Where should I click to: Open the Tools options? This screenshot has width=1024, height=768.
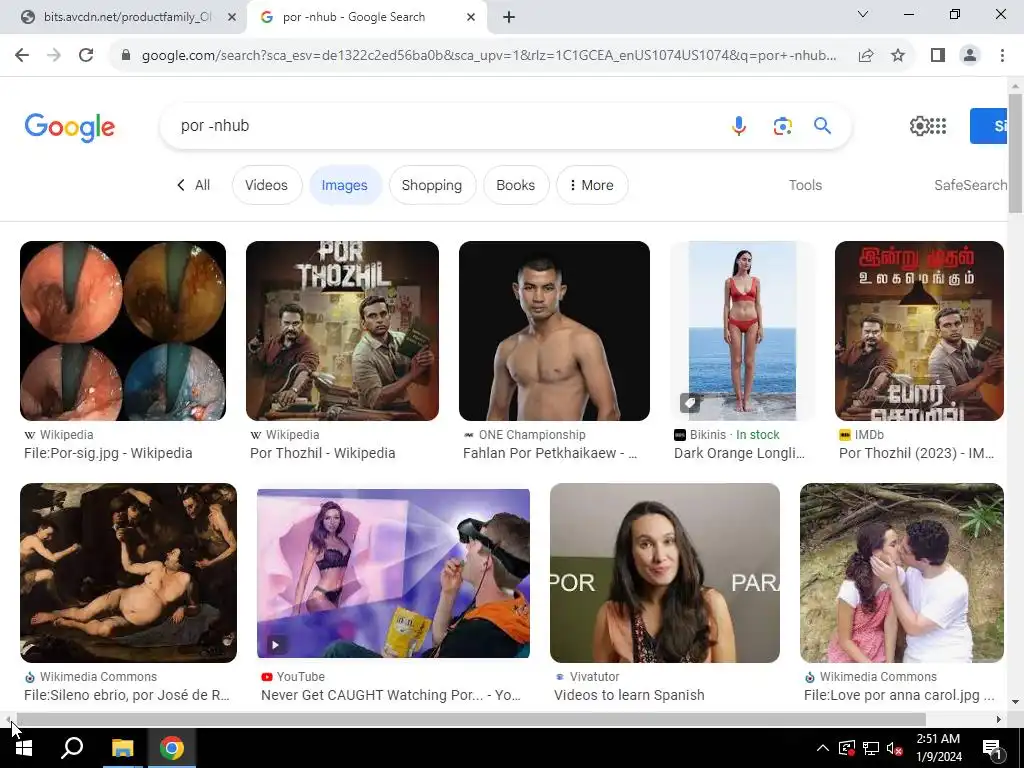coord(805,185)
